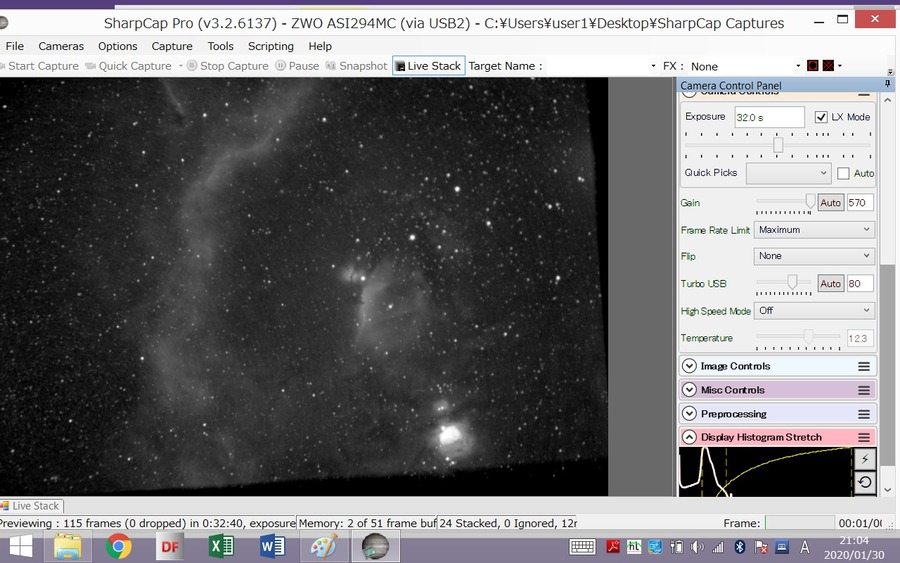Open the DF app in taskbar
Screen dimensions: 900x563
coord(170,546)
